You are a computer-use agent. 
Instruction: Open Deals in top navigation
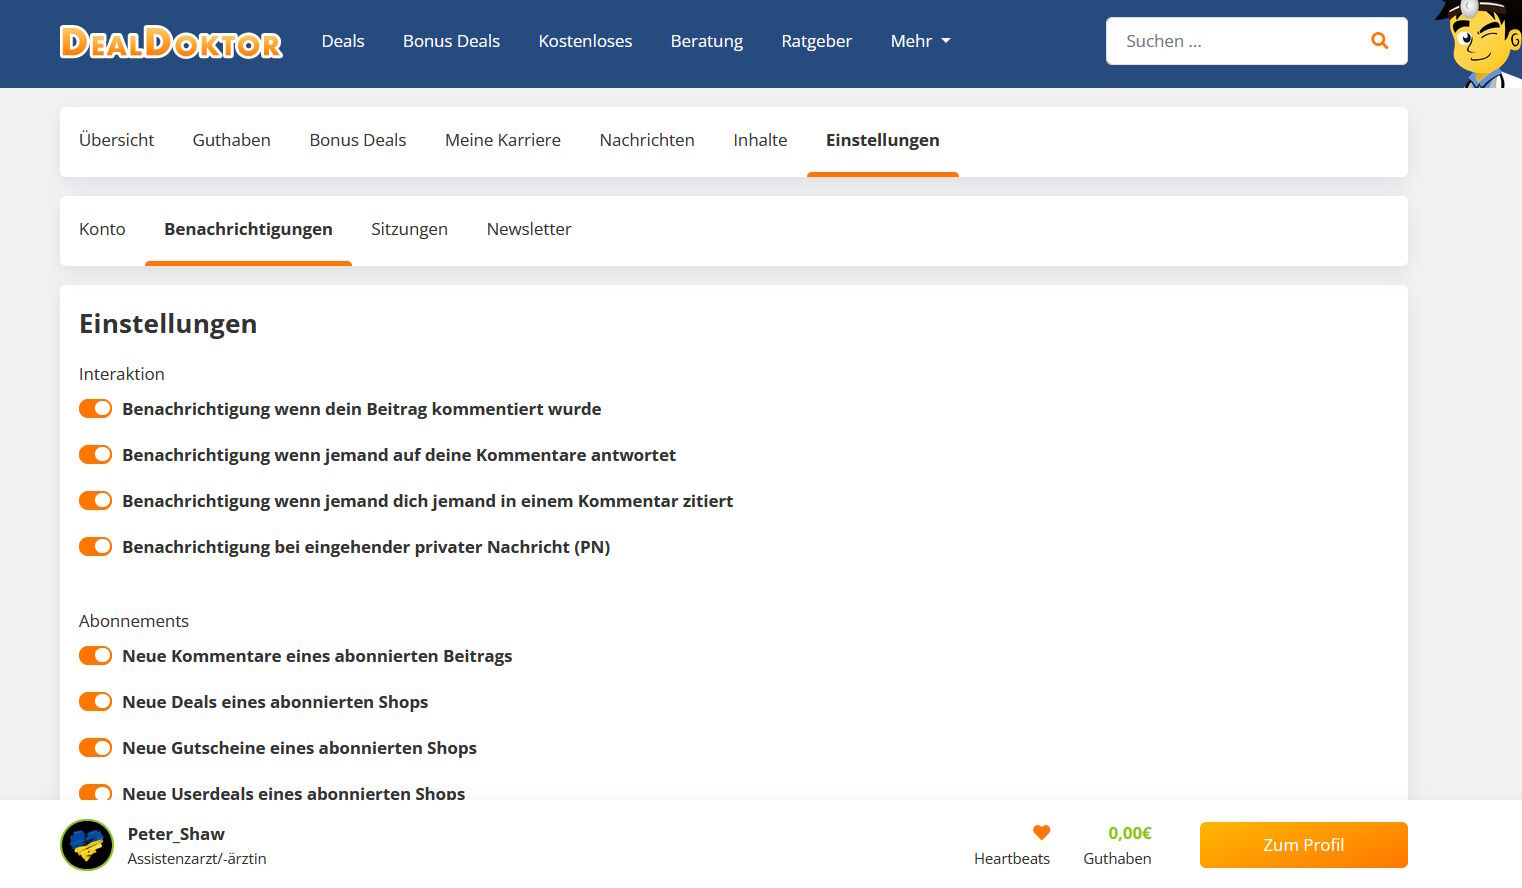click(x=343, y=41)
